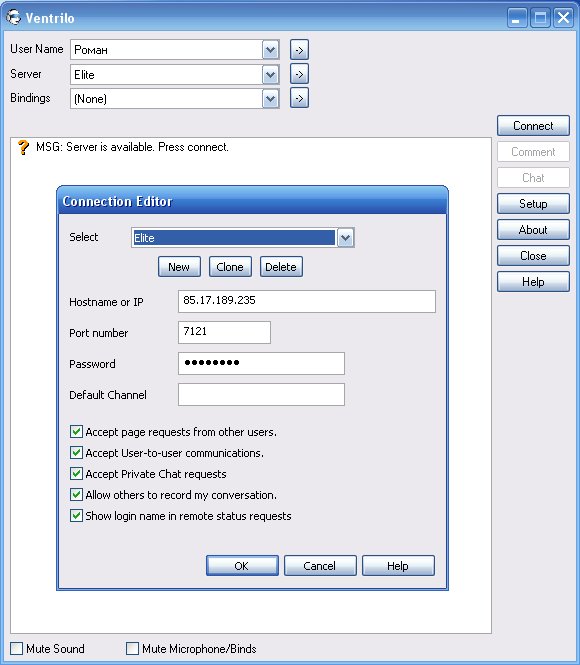Click the Default Channel field
This screenshot has height=665, width=580.
pos(261,394)
